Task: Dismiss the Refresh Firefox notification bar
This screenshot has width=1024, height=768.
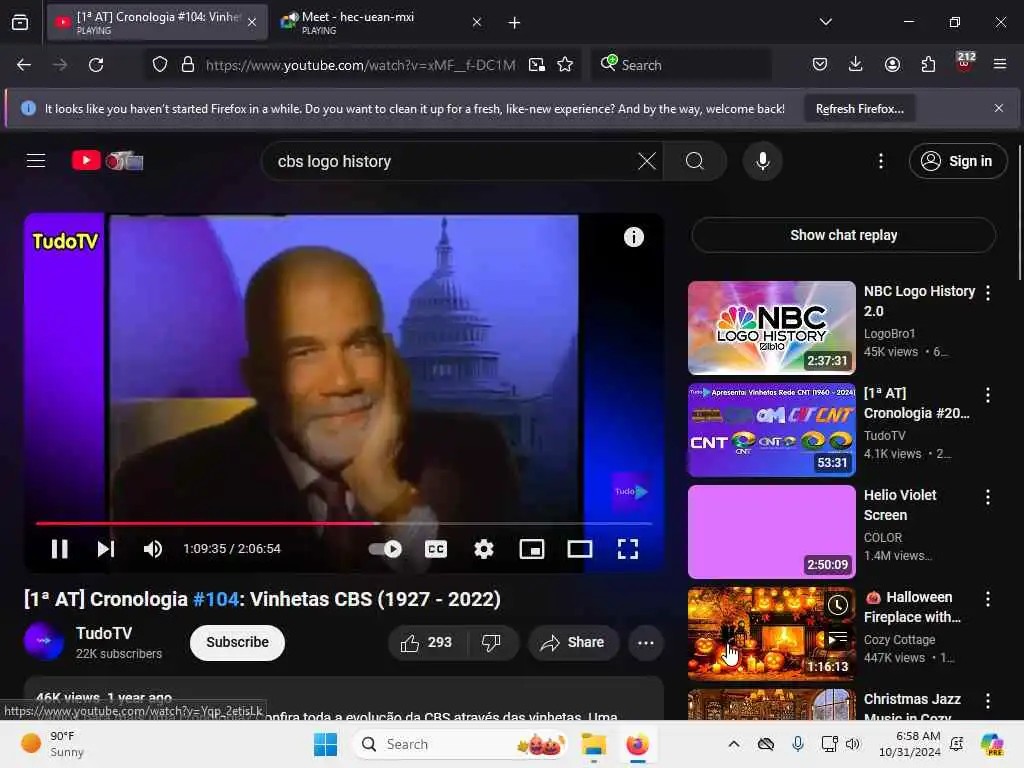Action: coord(999,108)
